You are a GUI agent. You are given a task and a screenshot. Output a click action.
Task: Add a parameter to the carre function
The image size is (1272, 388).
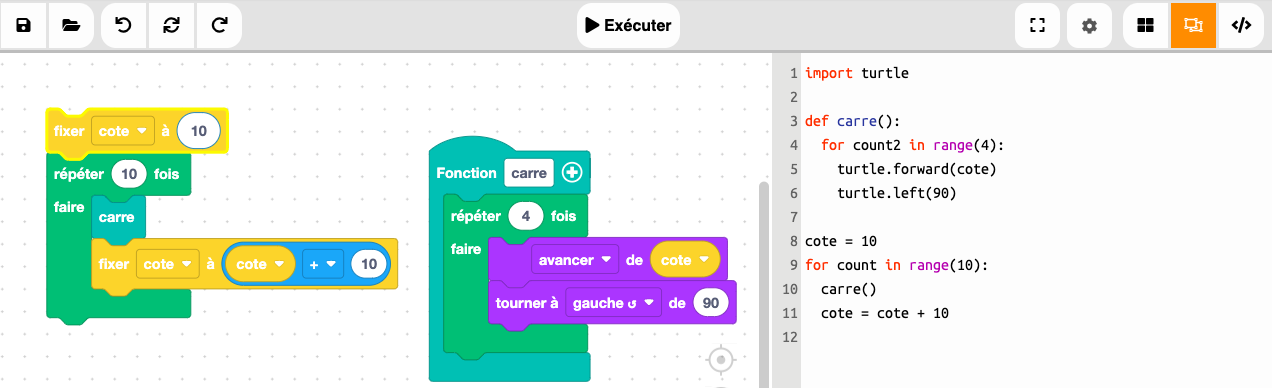click(572, 172)
